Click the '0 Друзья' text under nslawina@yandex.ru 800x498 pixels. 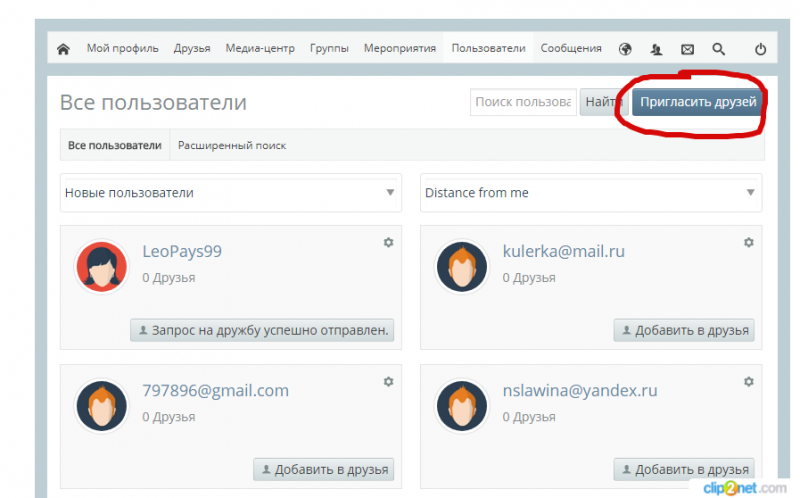pos(529,417)
